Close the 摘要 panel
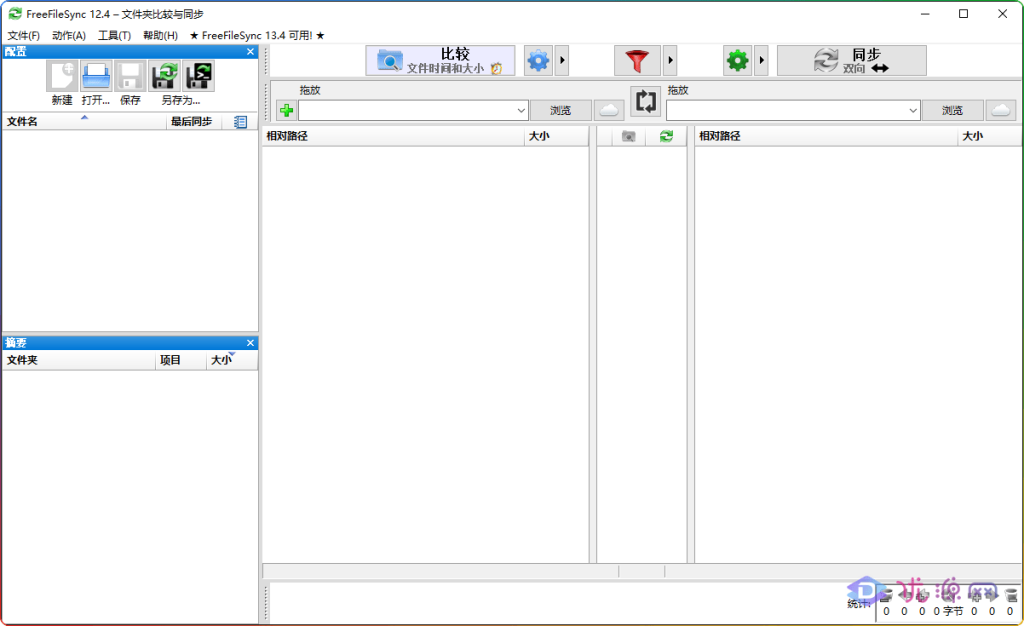 pos(250,343)
